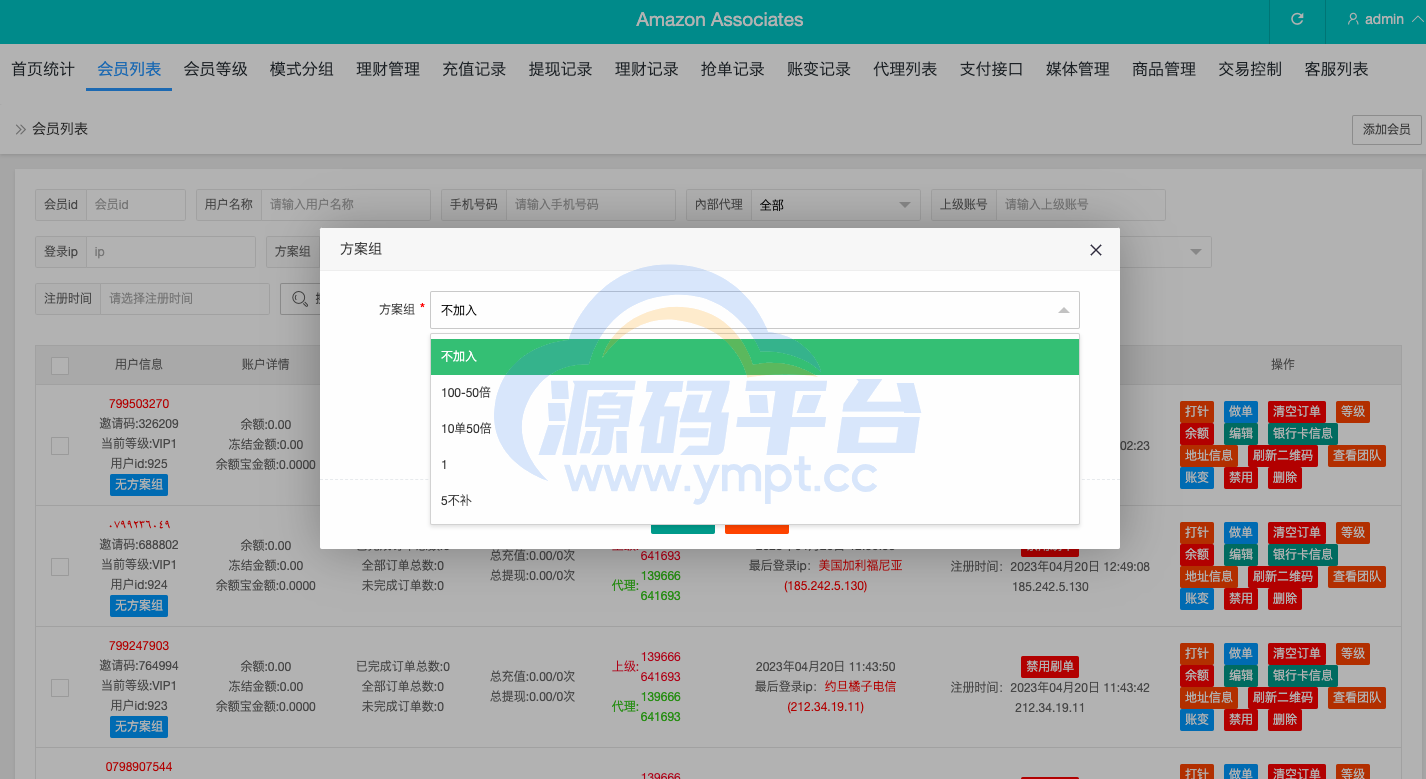Screen dimensions: 1426x779
Task: Open the 媒体管理 tab
Action: (1078, 69)
